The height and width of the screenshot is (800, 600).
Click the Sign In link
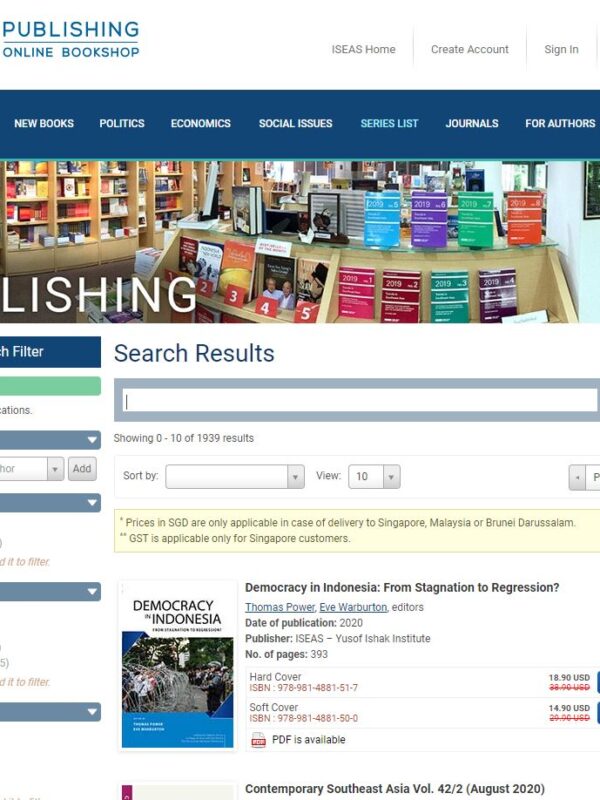pyautogui.click(x=561, y=49)
